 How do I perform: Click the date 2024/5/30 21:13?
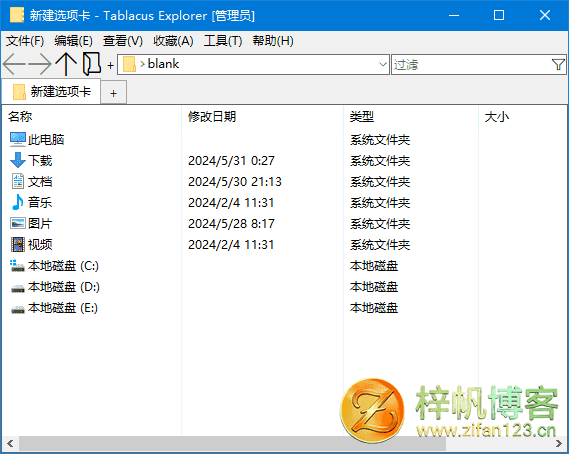point(235,182)
